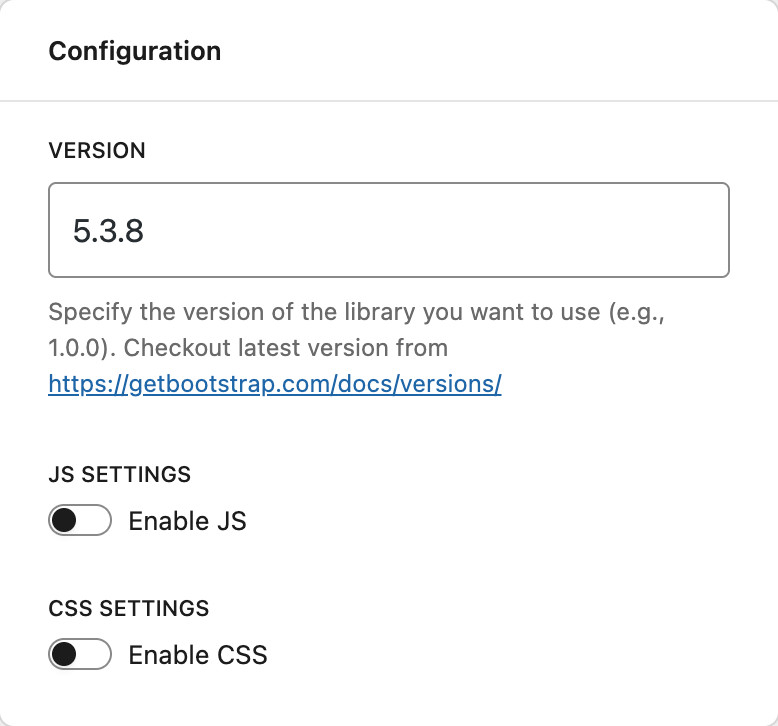The height and width of the screenshot is (726, 778).
Task: Click the dark knob of the CSS toggle
Action: point(65,655)
